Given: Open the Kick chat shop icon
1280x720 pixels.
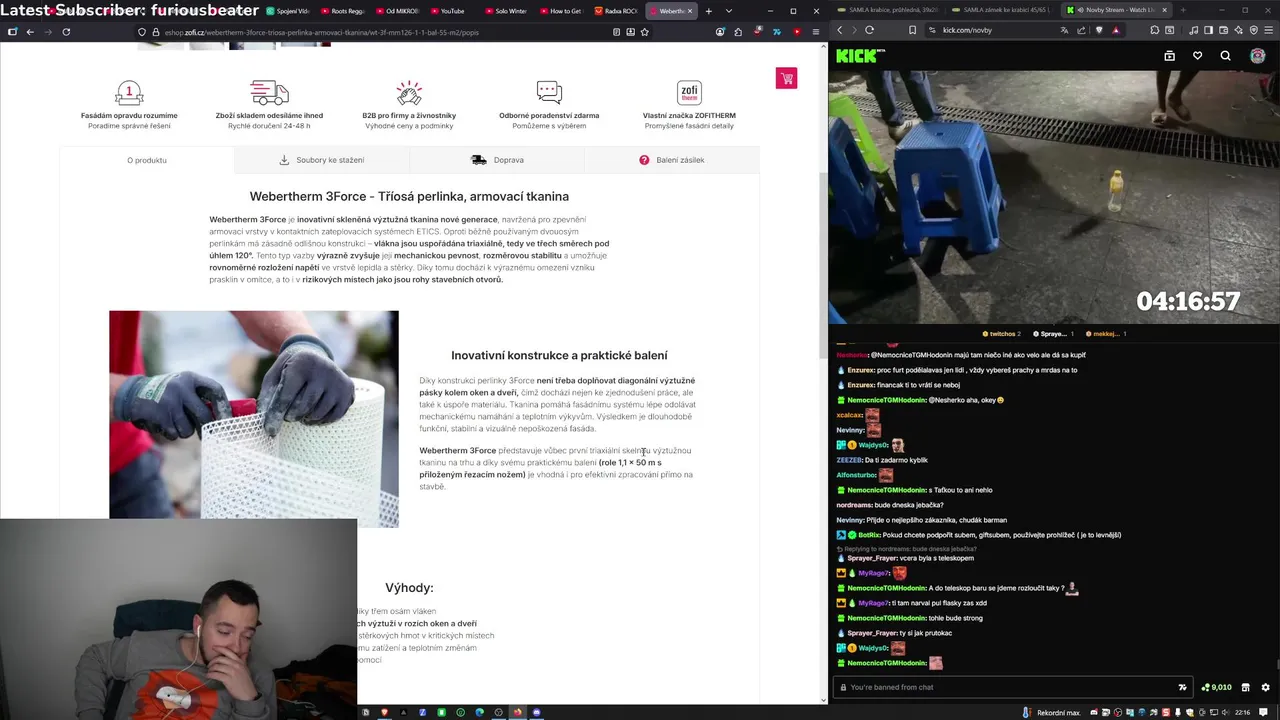Looking at the screenshot, I should coord(1245,687).
